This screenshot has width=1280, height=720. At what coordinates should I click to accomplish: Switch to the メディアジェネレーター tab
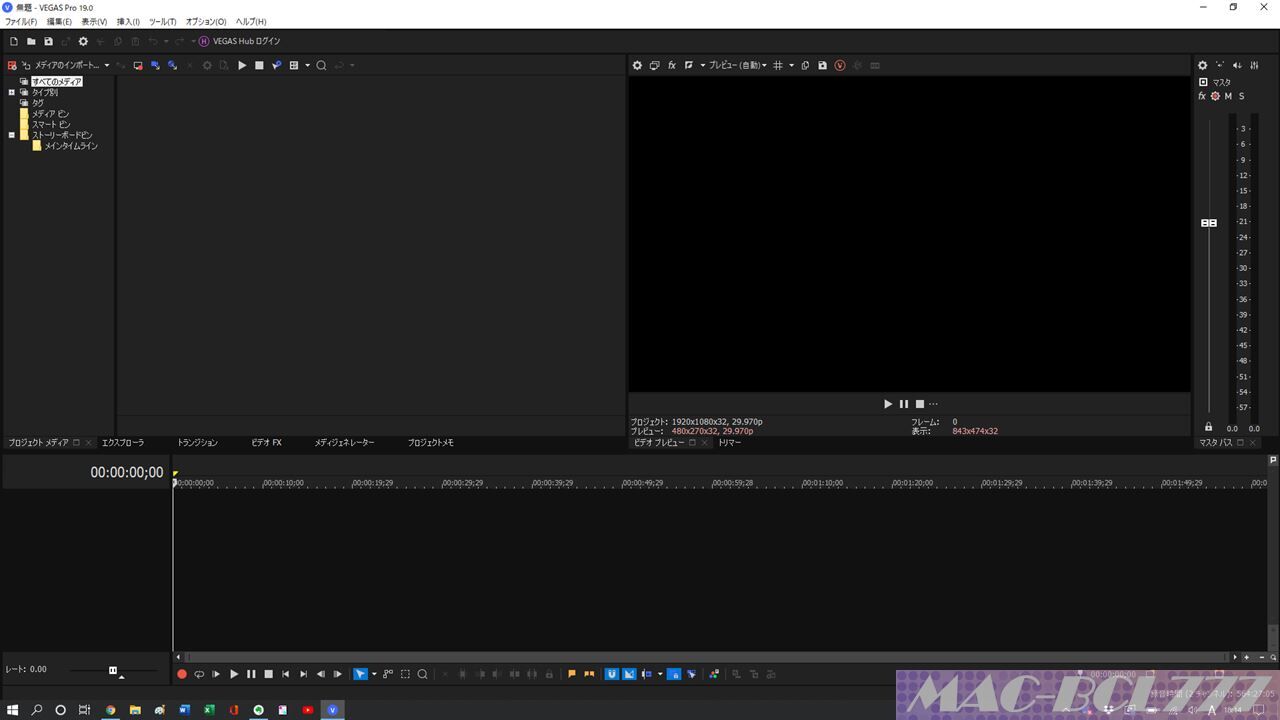344,442
